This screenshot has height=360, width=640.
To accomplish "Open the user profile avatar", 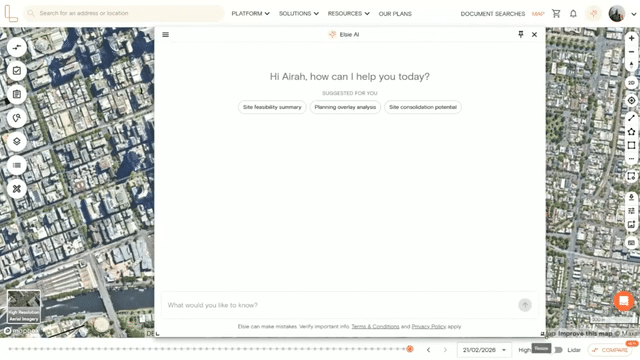I will (x=617, y=13).
